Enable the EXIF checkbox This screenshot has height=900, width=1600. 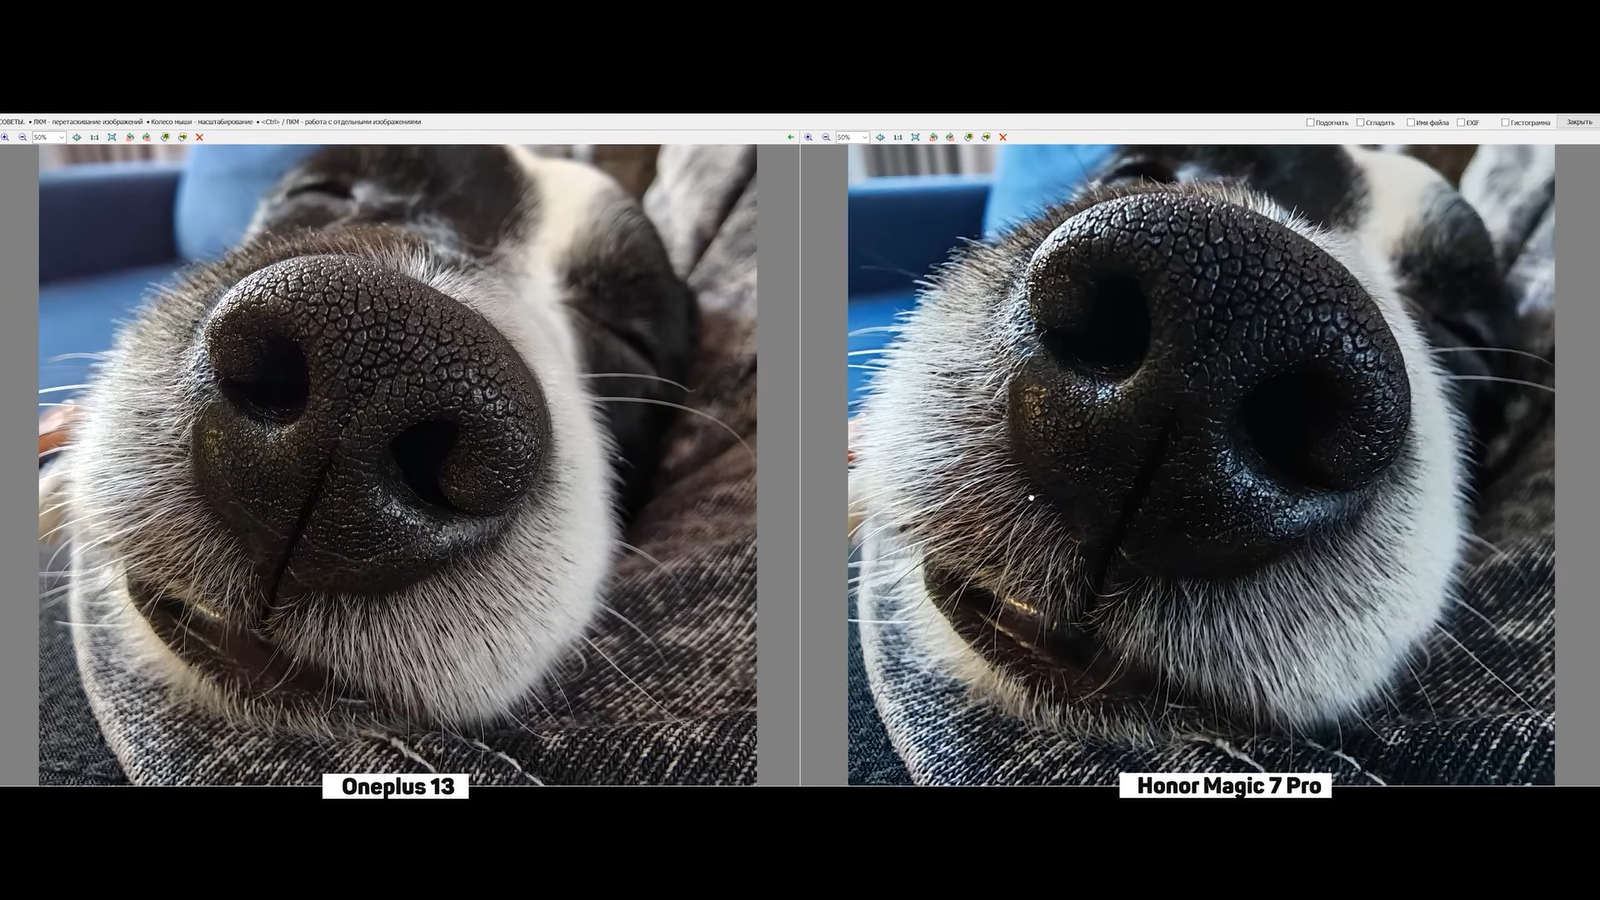pyautogui.click(x=1461, y=122)
